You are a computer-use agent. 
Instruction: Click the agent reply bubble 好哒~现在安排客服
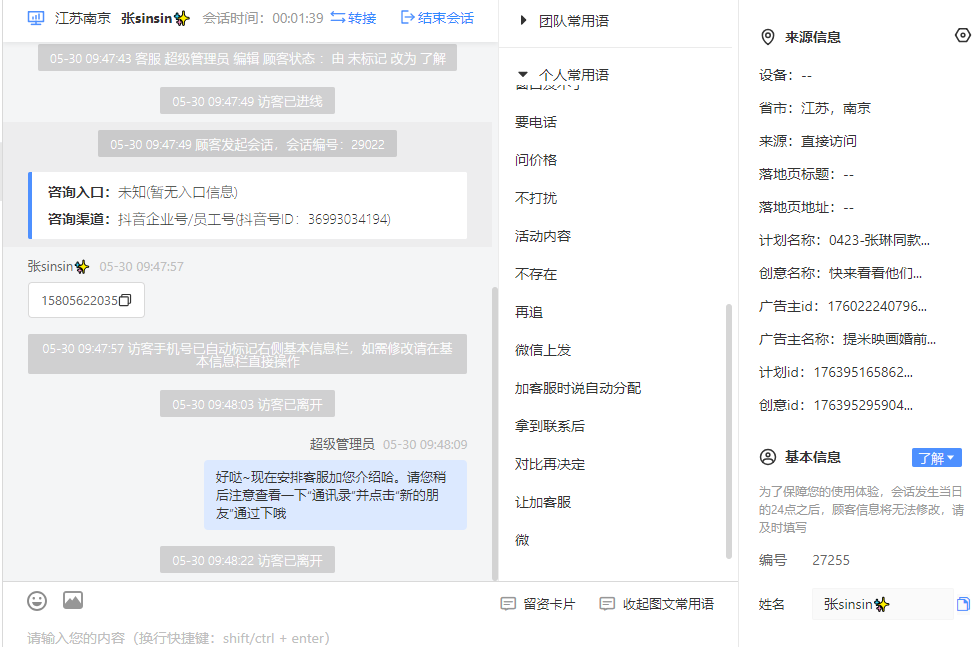(x=335, y=495)
